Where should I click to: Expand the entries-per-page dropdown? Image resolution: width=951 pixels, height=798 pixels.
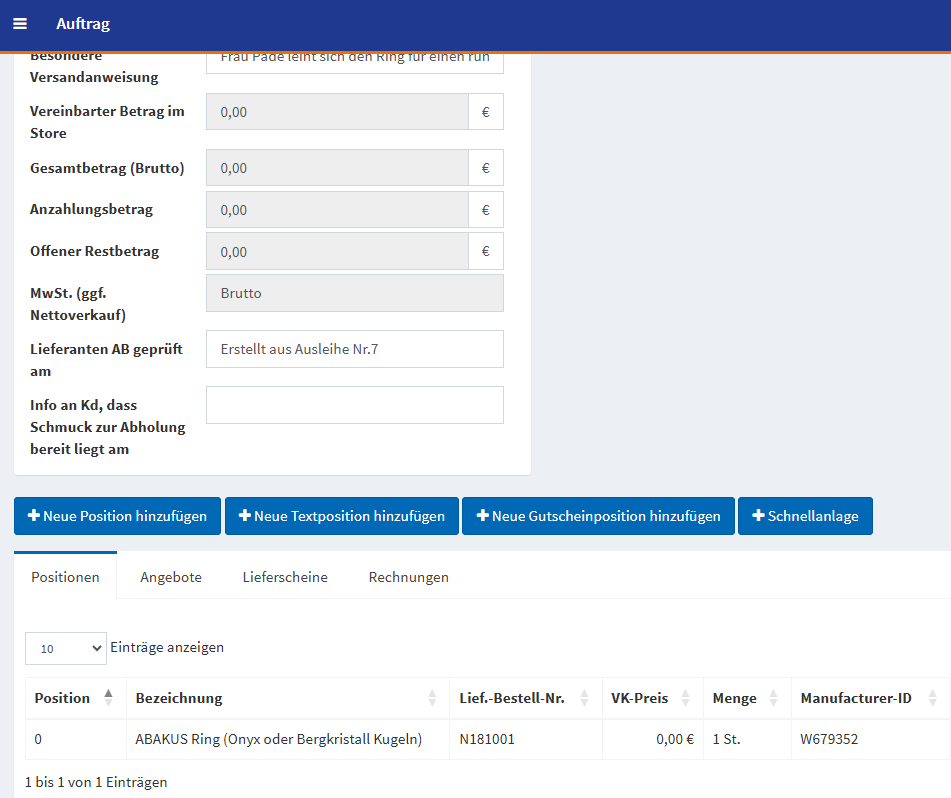[65, 648]
